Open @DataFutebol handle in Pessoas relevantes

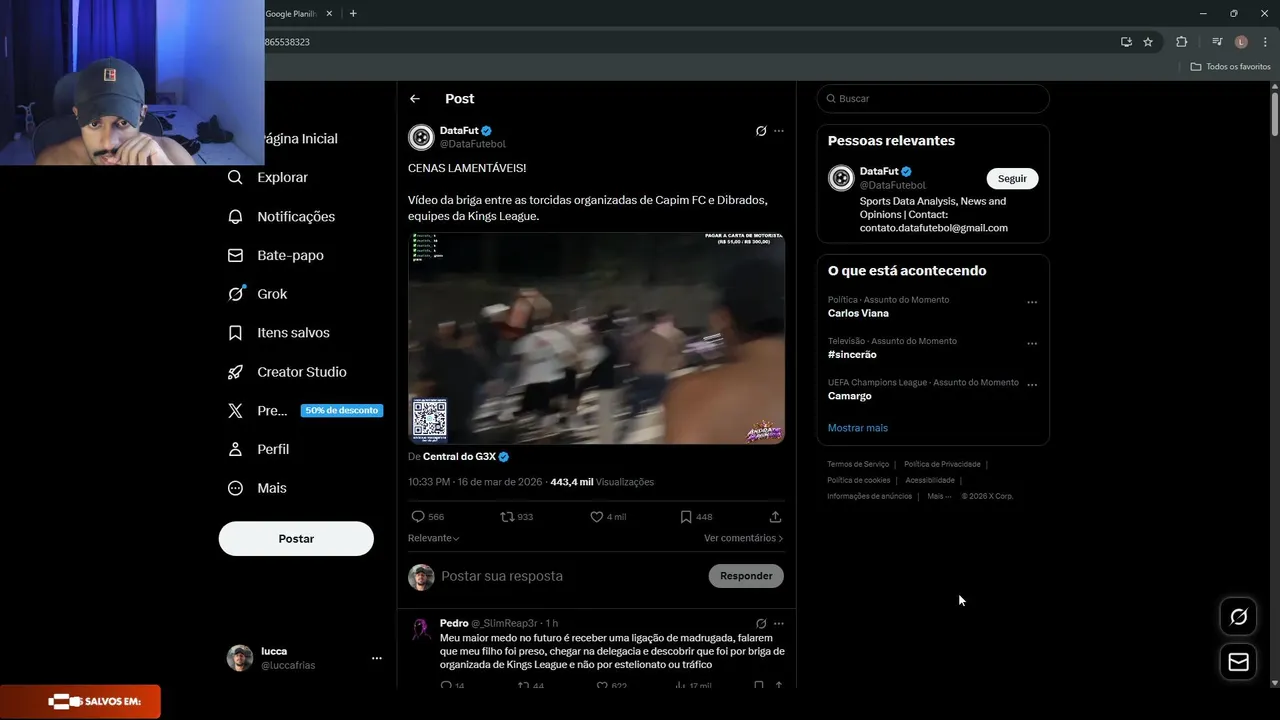893,185
